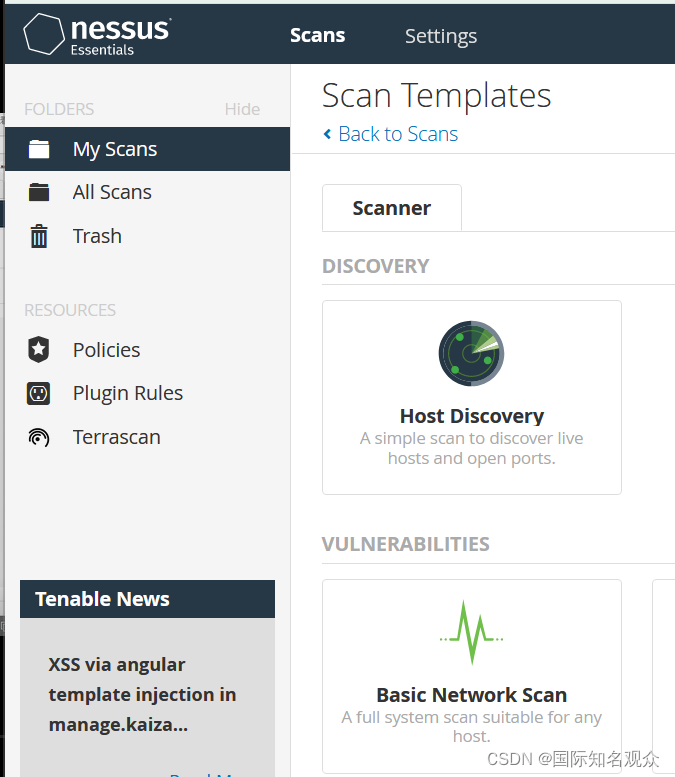Image resolution: width=675 pixels, height=777 pixels.
Task: Open the Scans top navigation tab
Action: coord(317,35)
